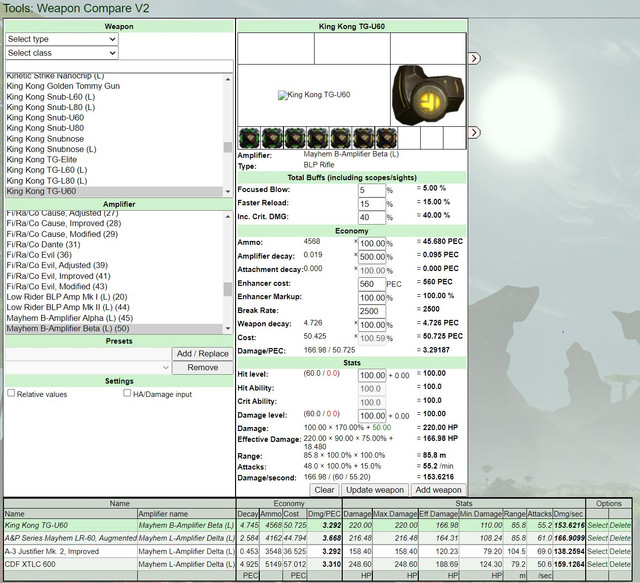
Task: Click the Add weapon button
Action: coord(438,489)
